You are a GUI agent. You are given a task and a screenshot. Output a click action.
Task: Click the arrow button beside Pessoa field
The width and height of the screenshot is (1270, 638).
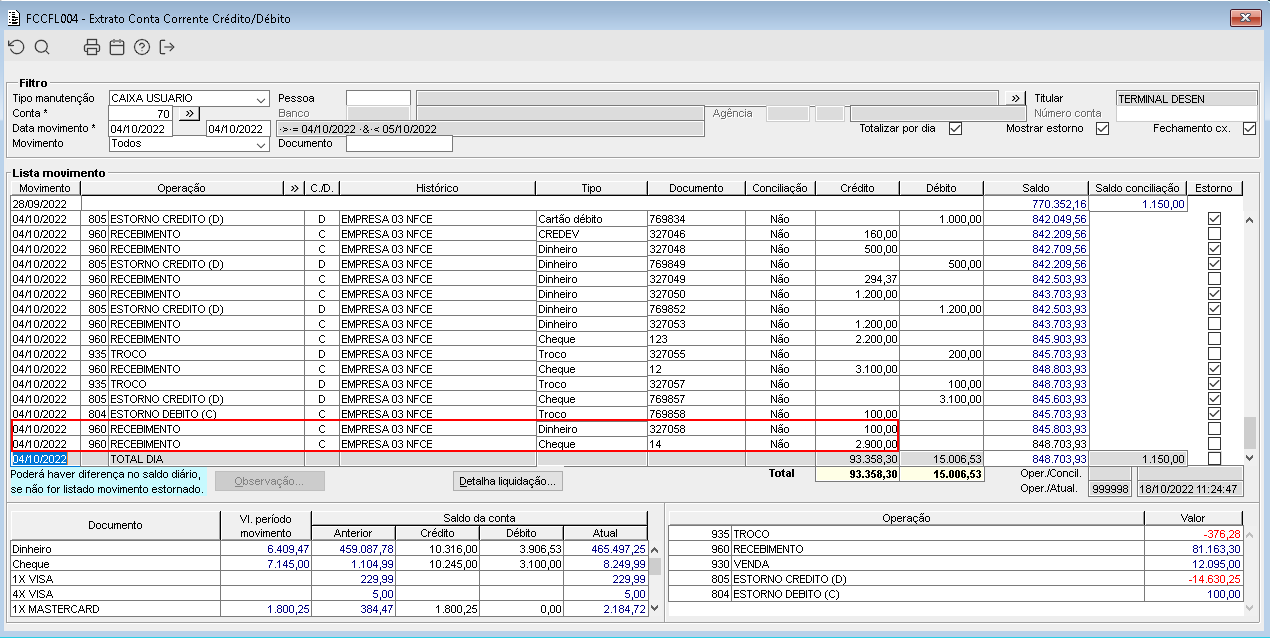coord(1015,98)
